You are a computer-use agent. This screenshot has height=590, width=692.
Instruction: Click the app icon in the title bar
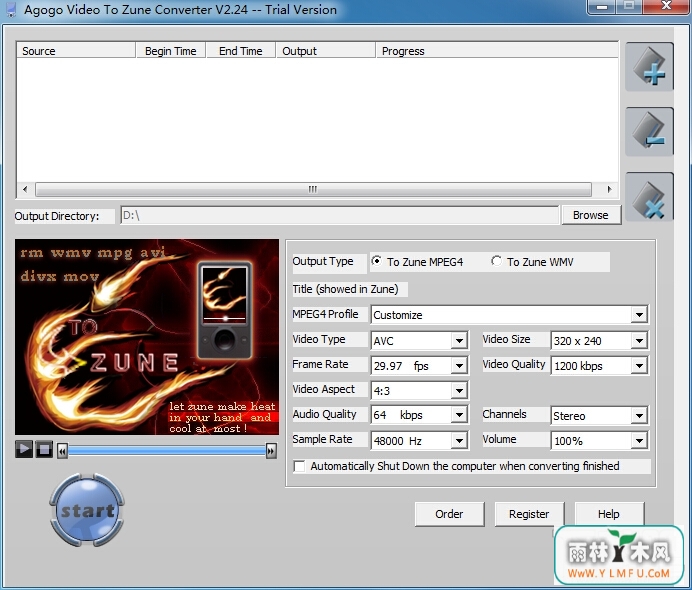click(x=11, y=9)
